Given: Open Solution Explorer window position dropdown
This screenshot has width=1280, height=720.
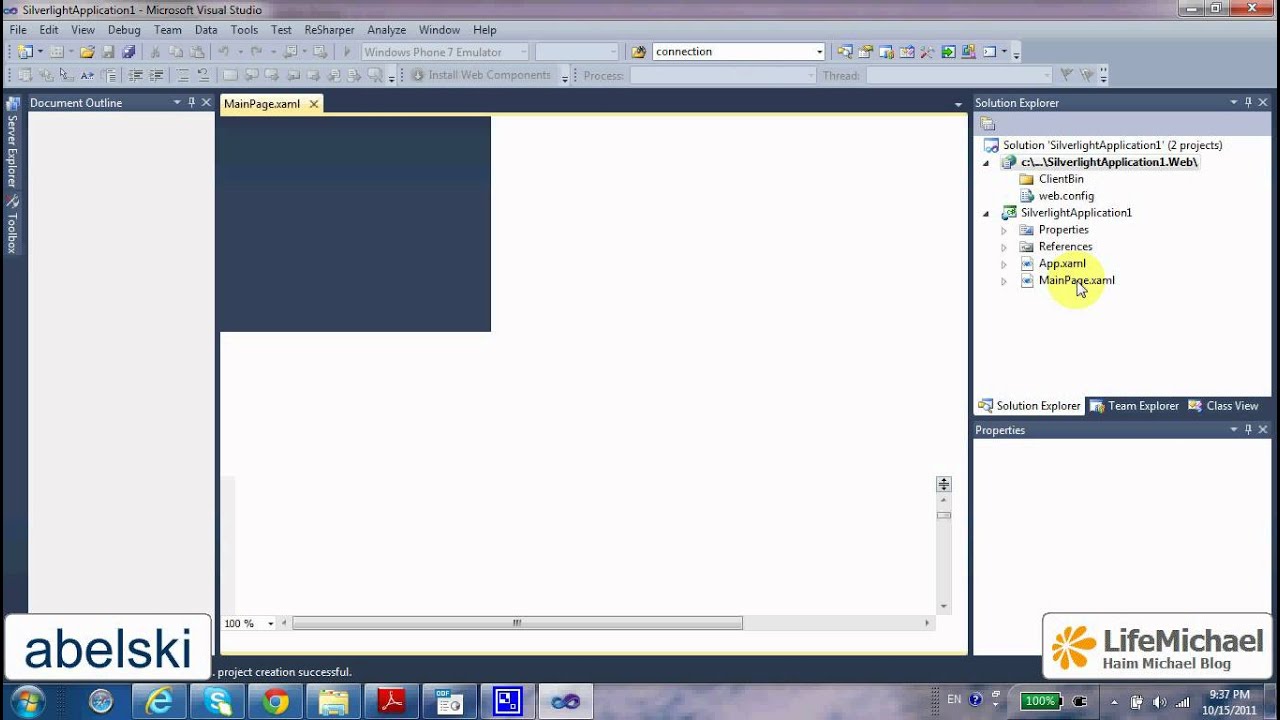Looking at the screenshot, I should (x=1234, y=102).
